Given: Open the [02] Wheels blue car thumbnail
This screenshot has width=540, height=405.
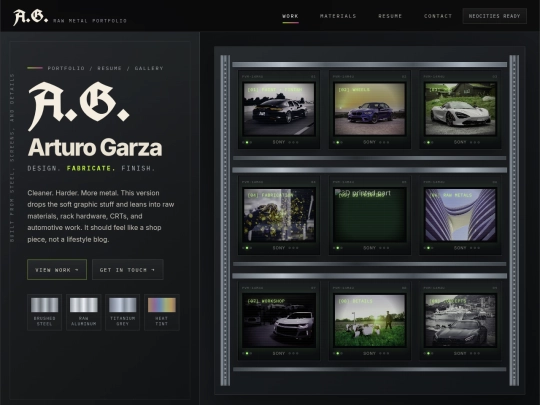Looking at the screenshot, I should point(370,109).
